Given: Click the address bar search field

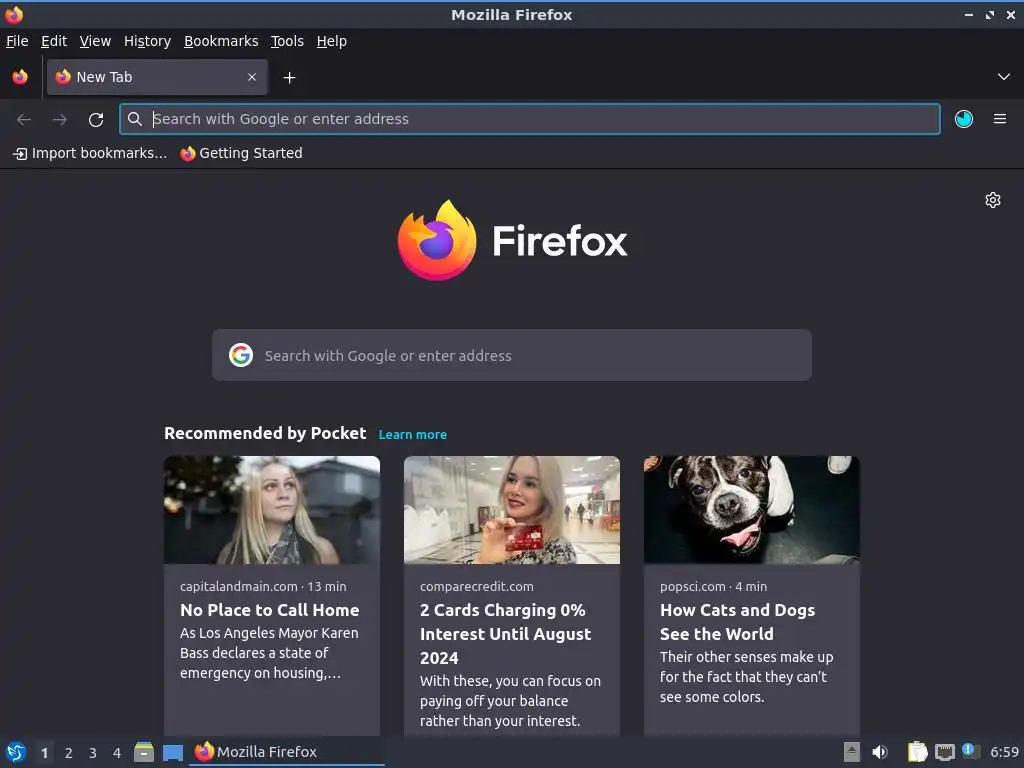Looking at the screenshot, I should pos(530,119).
